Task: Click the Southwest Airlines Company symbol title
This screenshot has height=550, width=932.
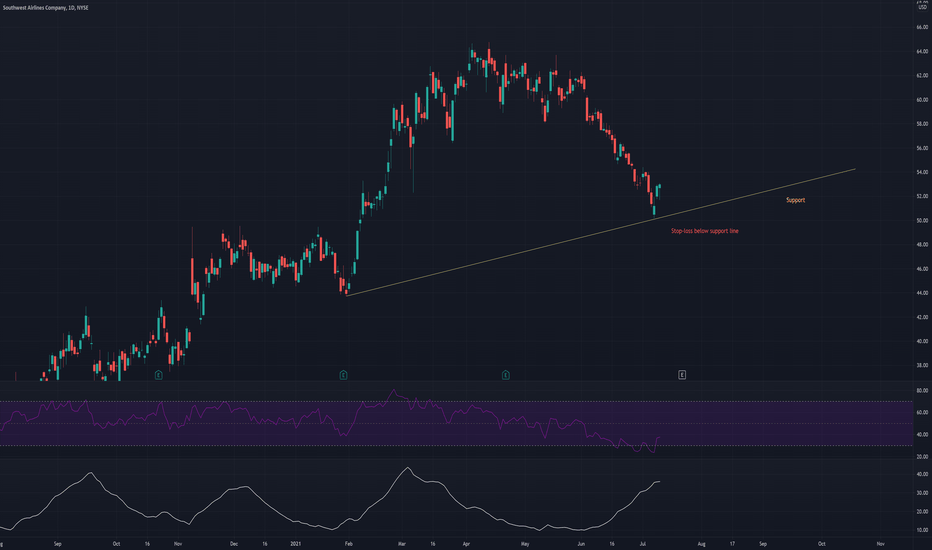Action: point(46,8)
